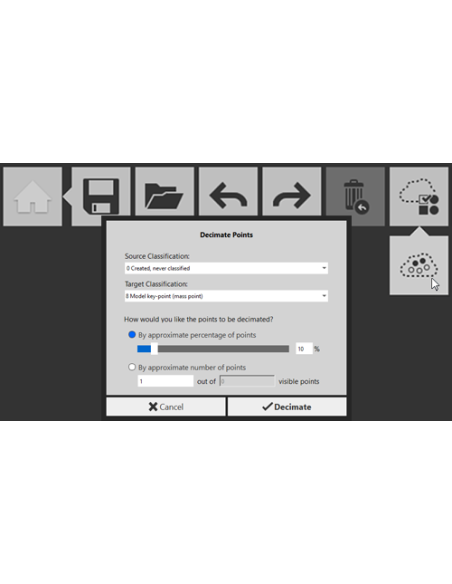The height and width of the screenshot is (584, 452).
Task: Undo the last action with the arrow
Action: pos(228,191)
